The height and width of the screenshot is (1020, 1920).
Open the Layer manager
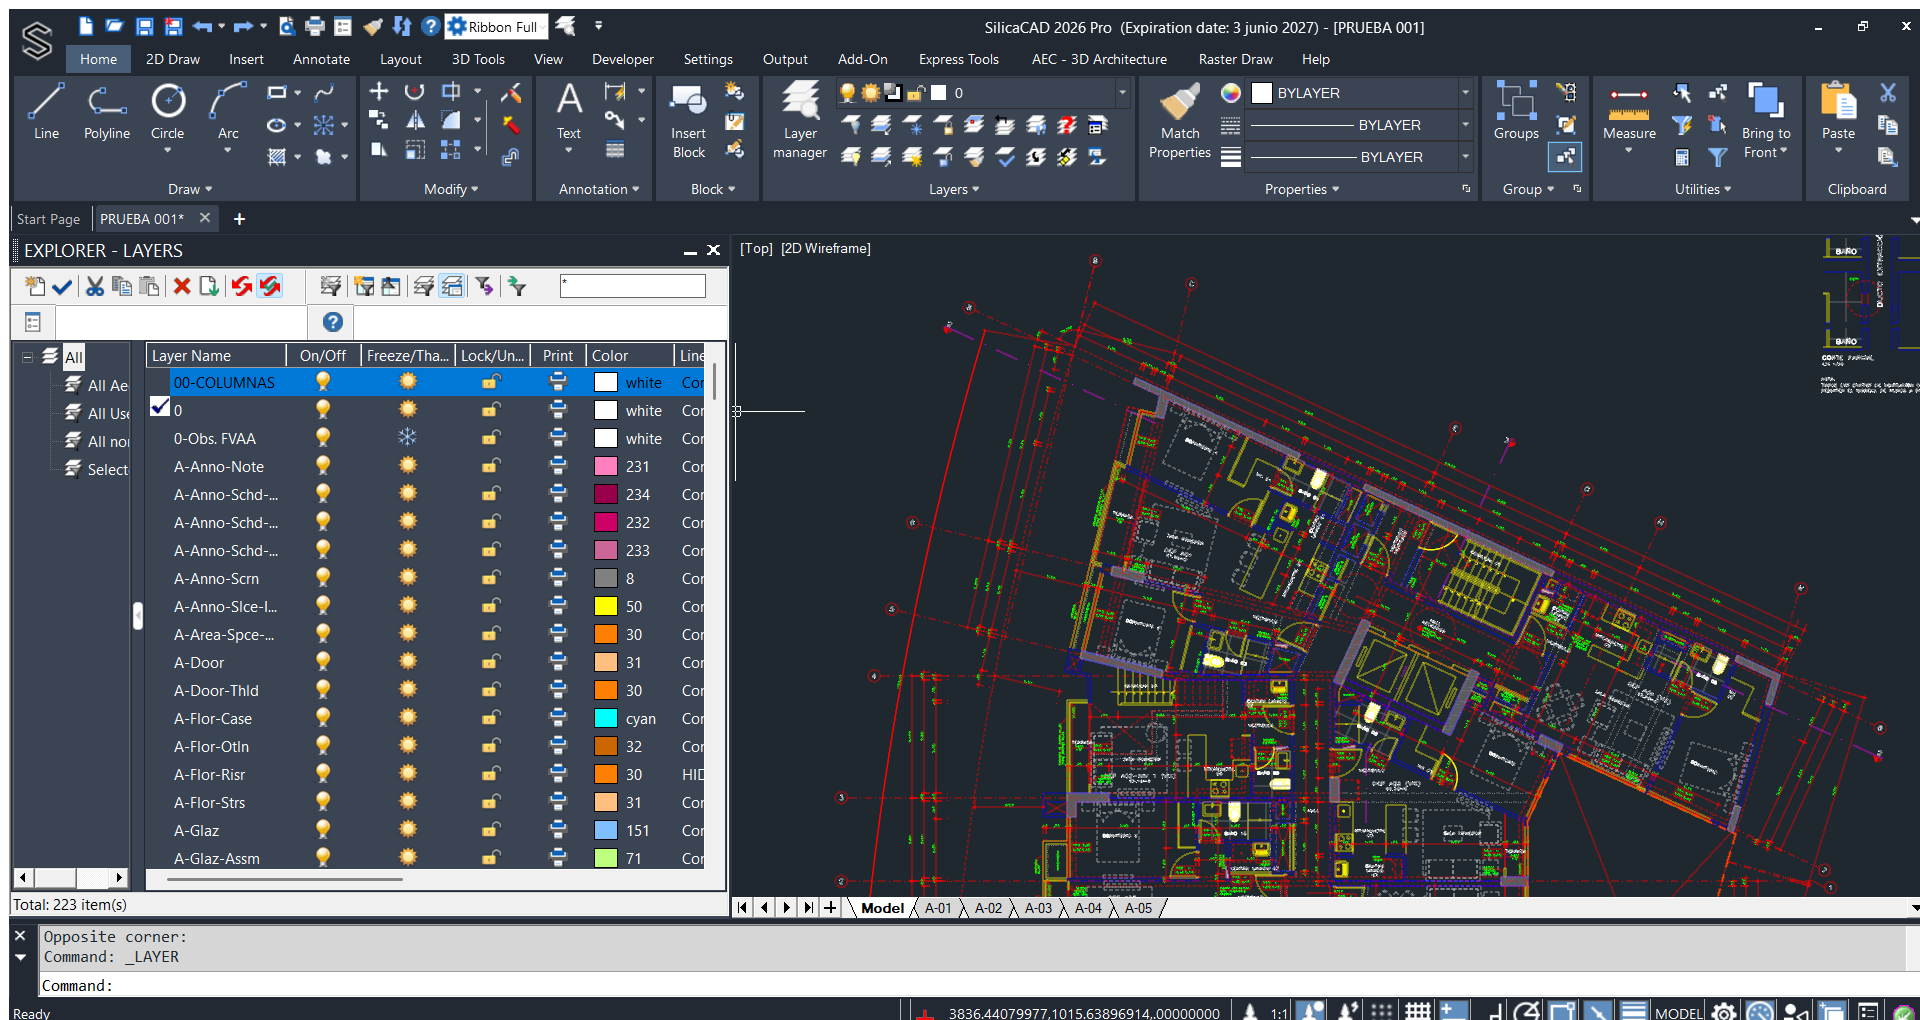(800, 121)
